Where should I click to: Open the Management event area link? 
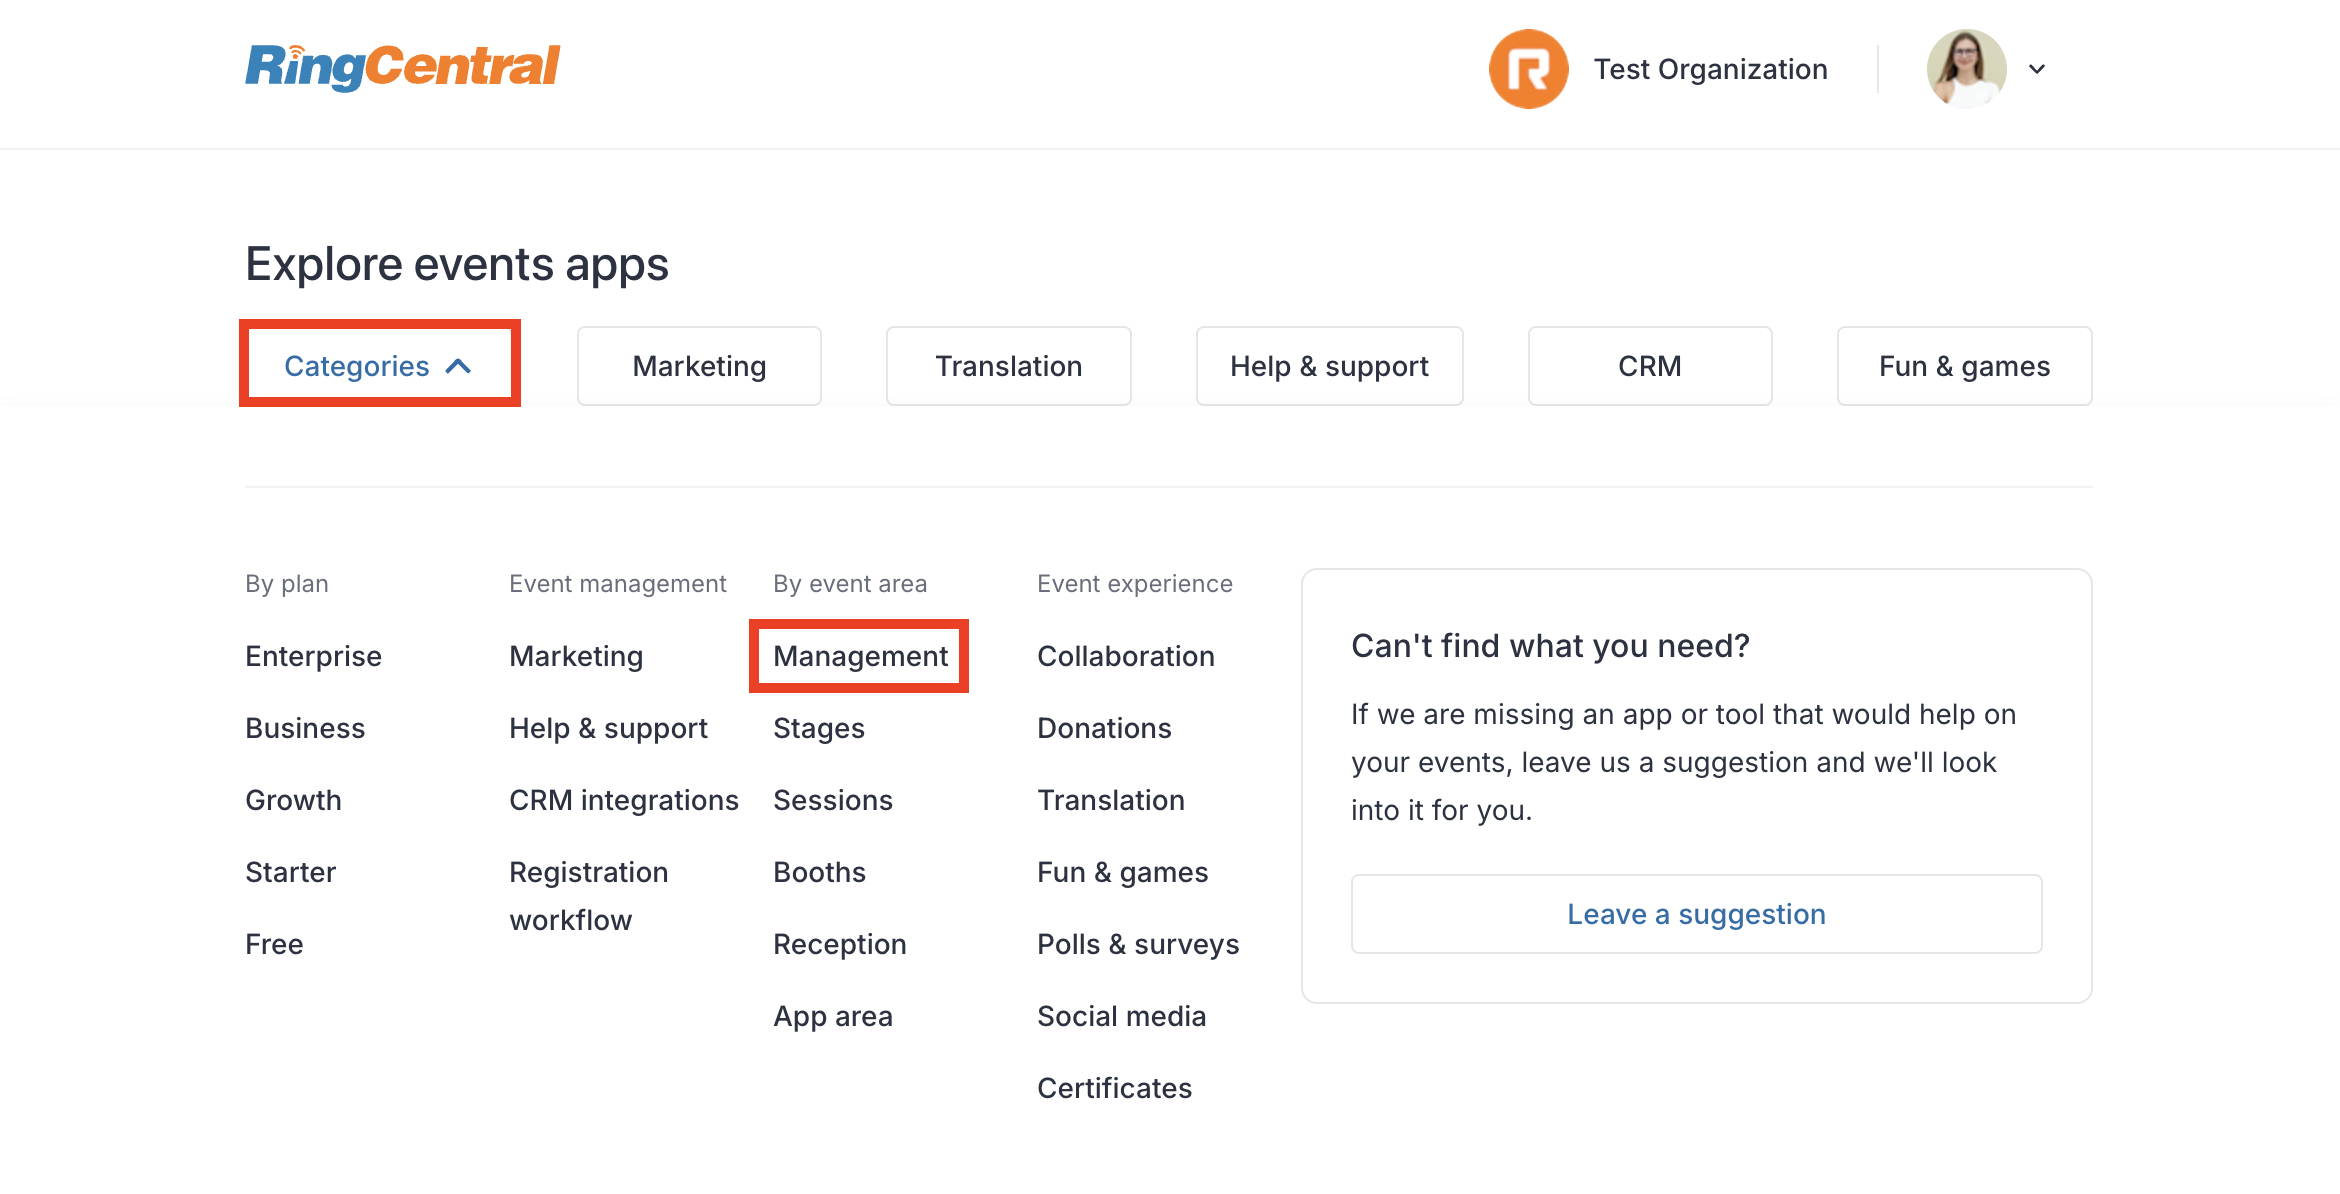(x=860, y=656)
